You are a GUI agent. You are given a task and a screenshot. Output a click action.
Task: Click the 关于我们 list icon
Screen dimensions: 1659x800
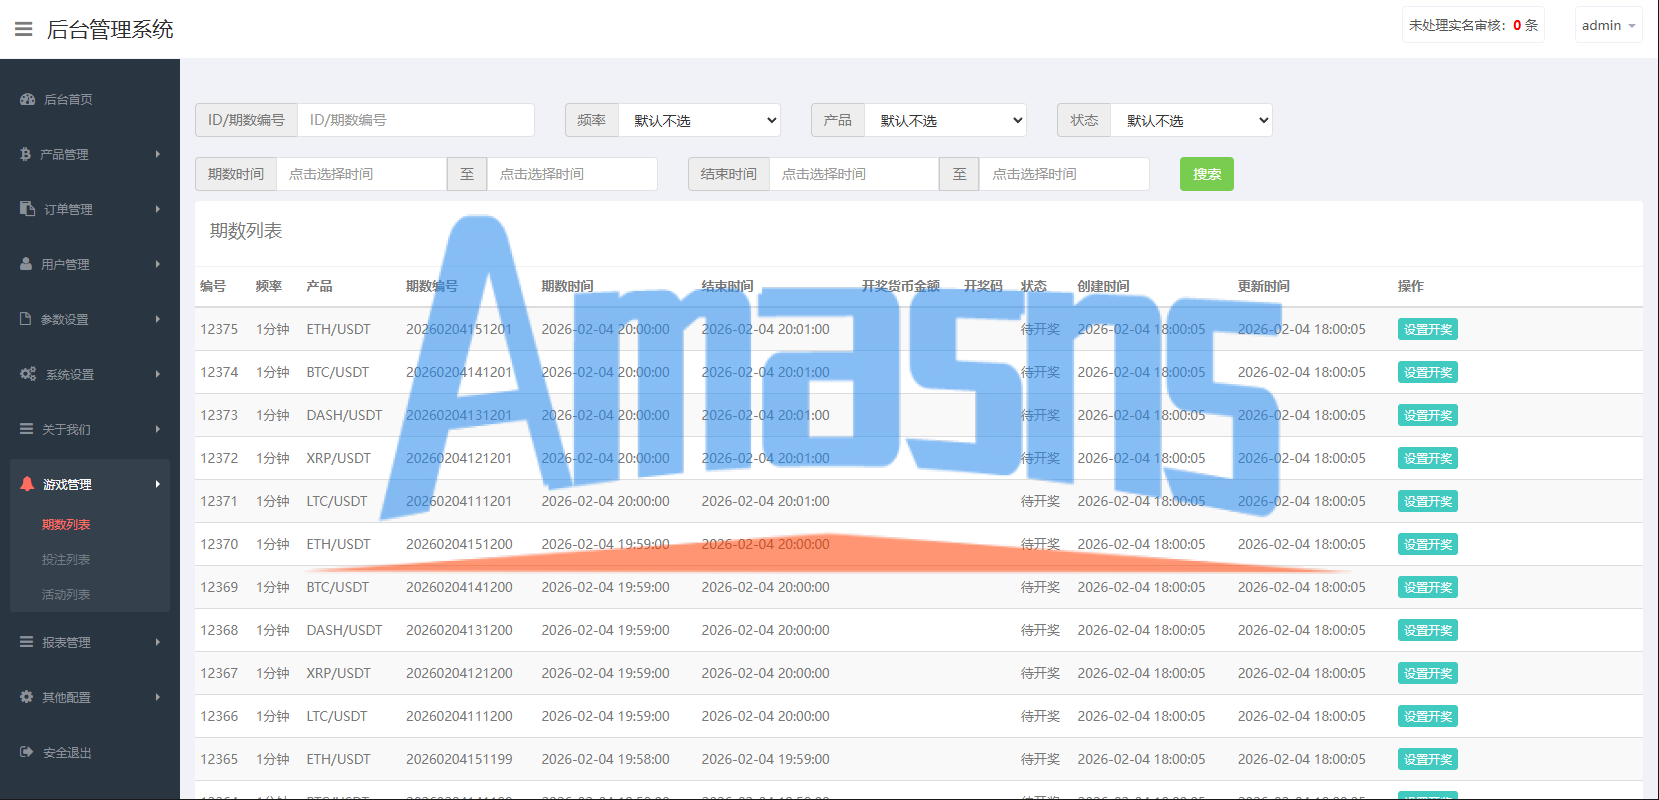[x=27, y=429]
